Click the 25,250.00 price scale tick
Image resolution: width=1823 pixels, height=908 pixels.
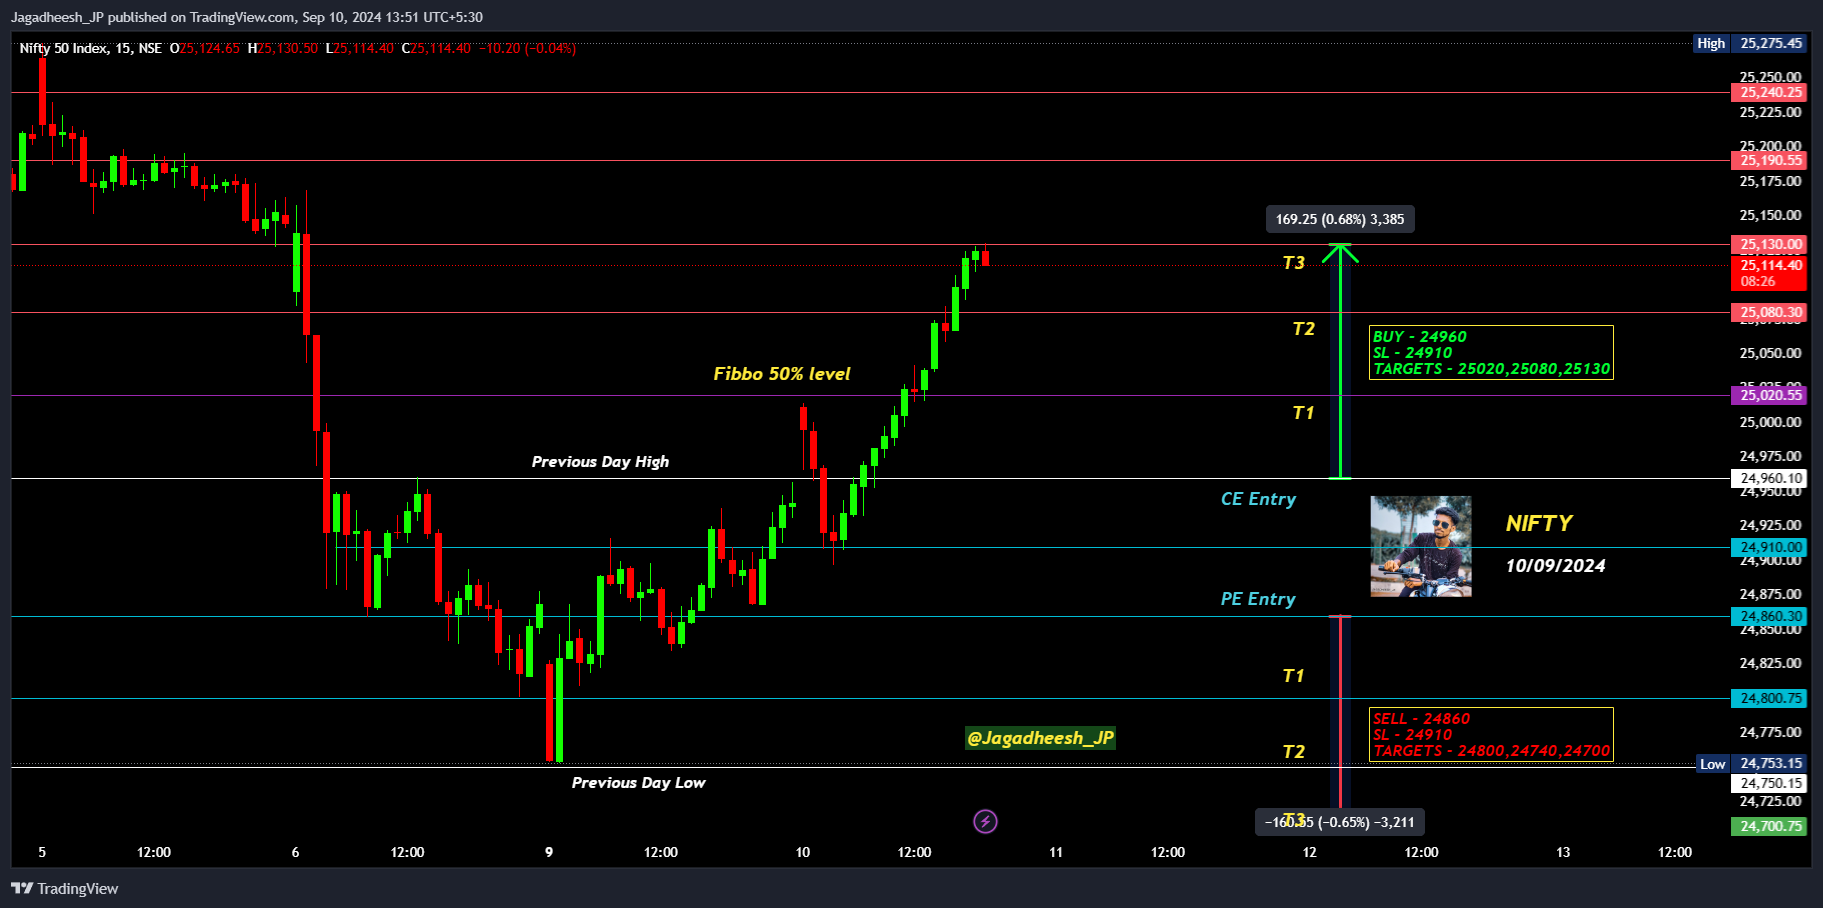[1770, 77]
